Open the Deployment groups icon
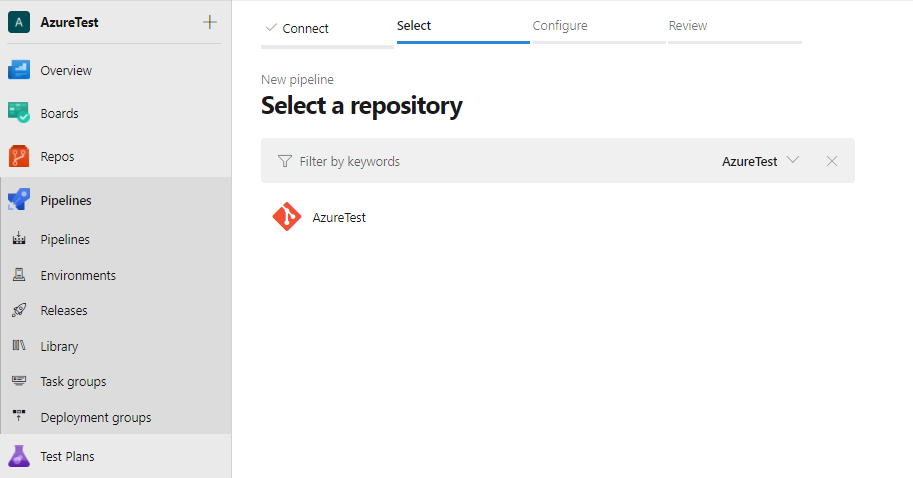The image size is (913, 478). point(19,417)
